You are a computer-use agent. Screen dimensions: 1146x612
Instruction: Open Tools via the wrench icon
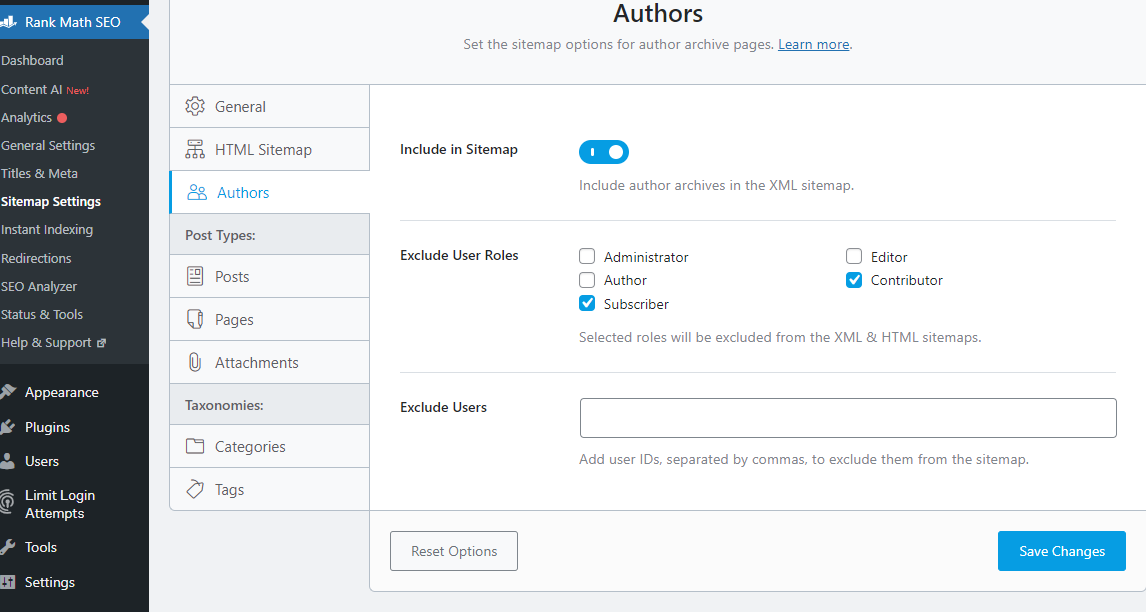(x=10, y=547)
